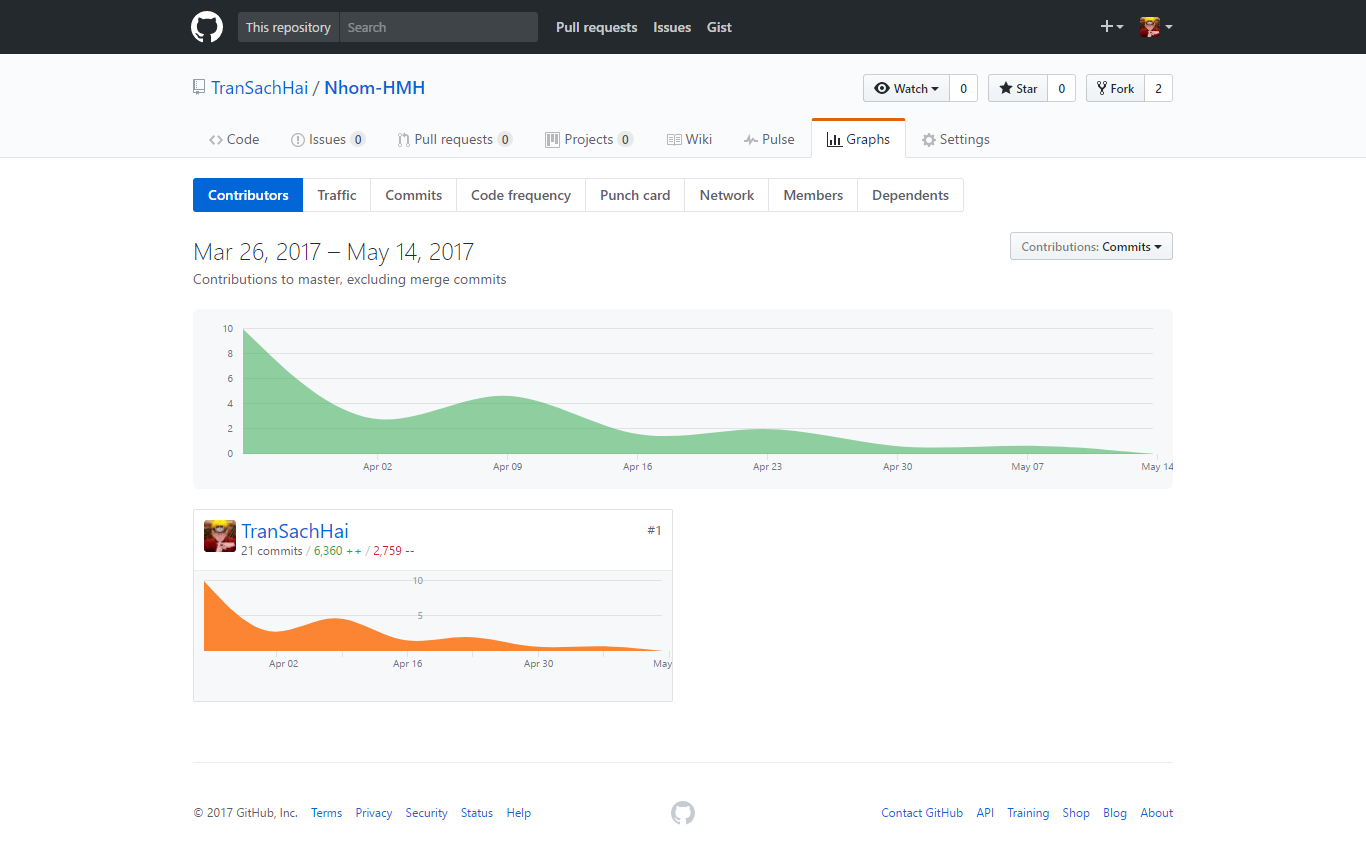The image size is (1366, 861).
Task: Open the user avatar profile menu
Action: click(1155, 27)
